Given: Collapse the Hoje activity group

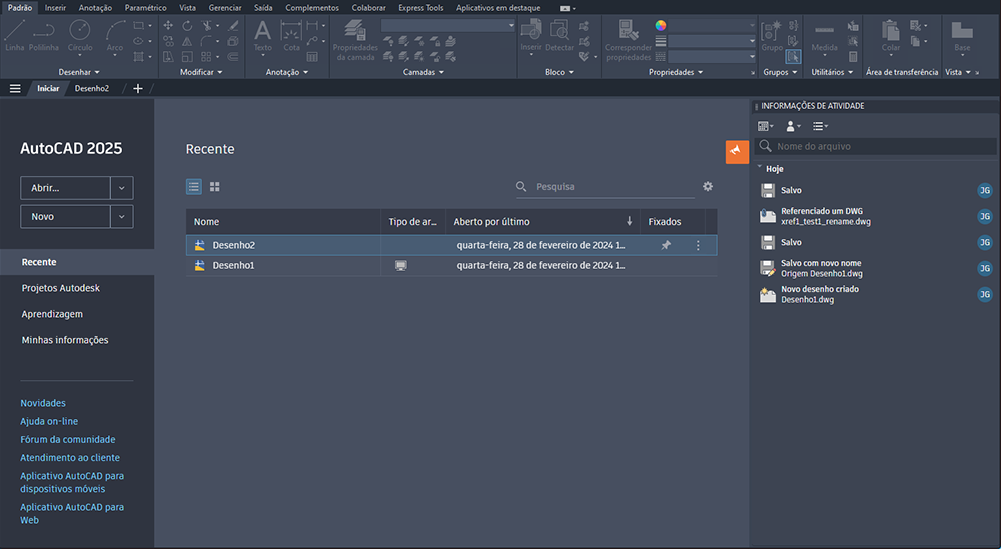Looking at the screenshot, I should [760, 167].
